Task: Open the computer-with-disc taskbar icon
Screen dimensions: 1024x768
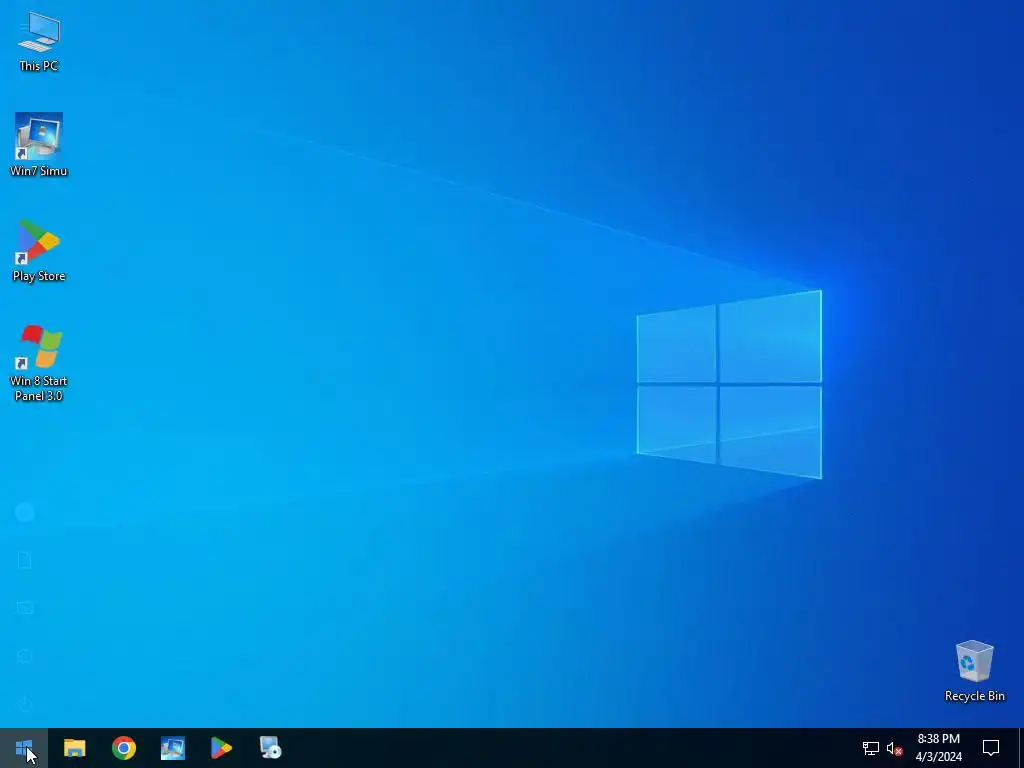Action: point(270,748)
